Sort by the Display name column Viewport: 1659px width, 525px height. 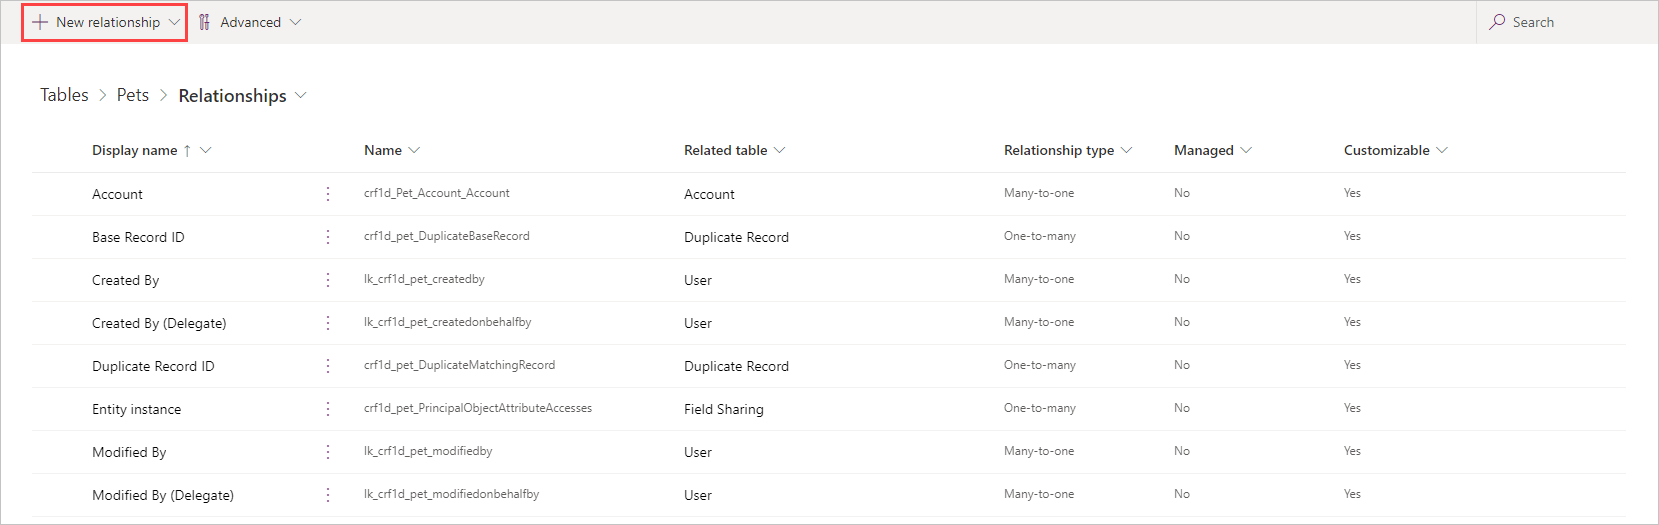click(x=134, y=150)
